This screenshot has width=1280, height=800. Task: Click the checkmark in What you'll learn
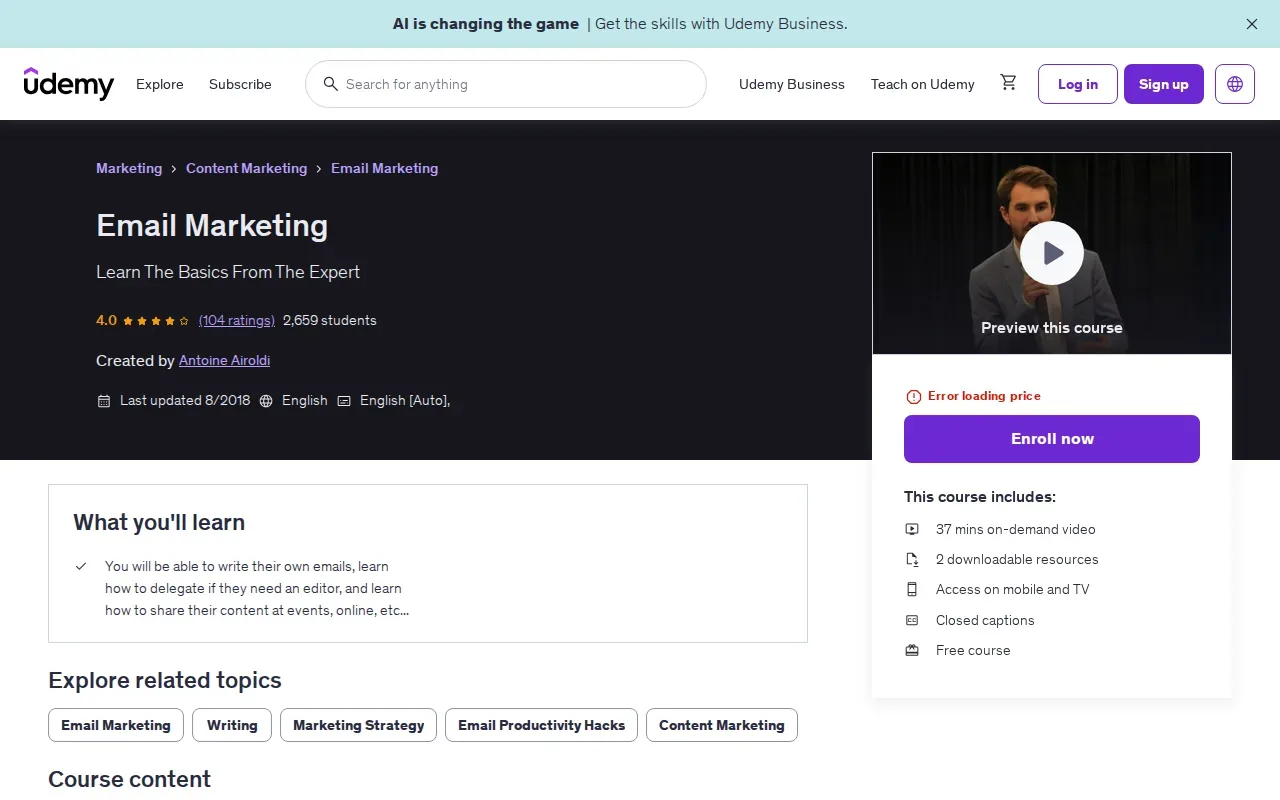81,566
